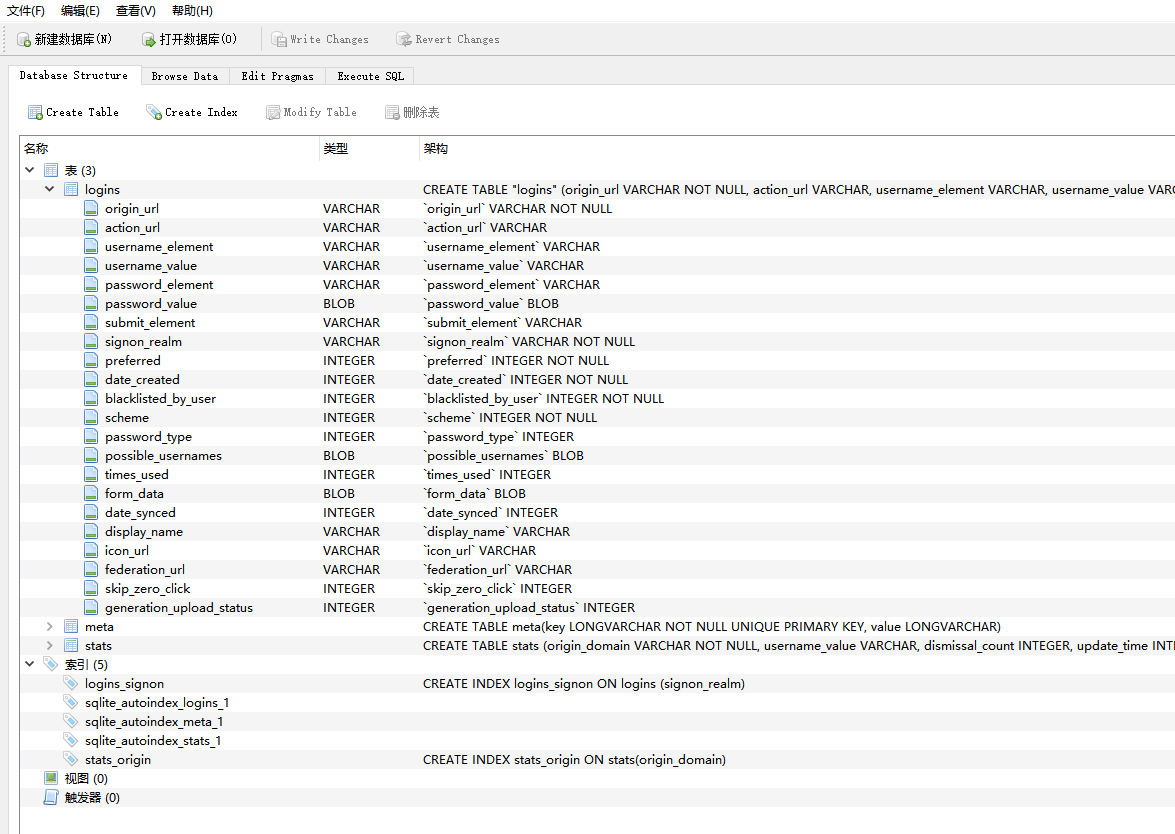This screenshot has height=834, width=1175.
Task: Click the password_value field icon
Action: [91, 303]
